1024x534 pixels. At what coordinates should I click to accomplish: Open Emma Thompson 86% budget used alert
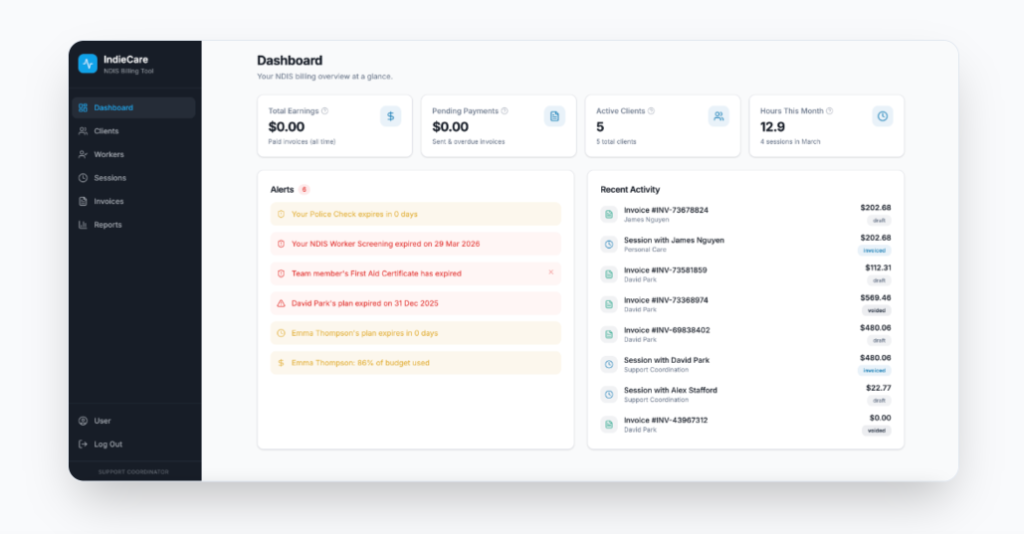415,363
